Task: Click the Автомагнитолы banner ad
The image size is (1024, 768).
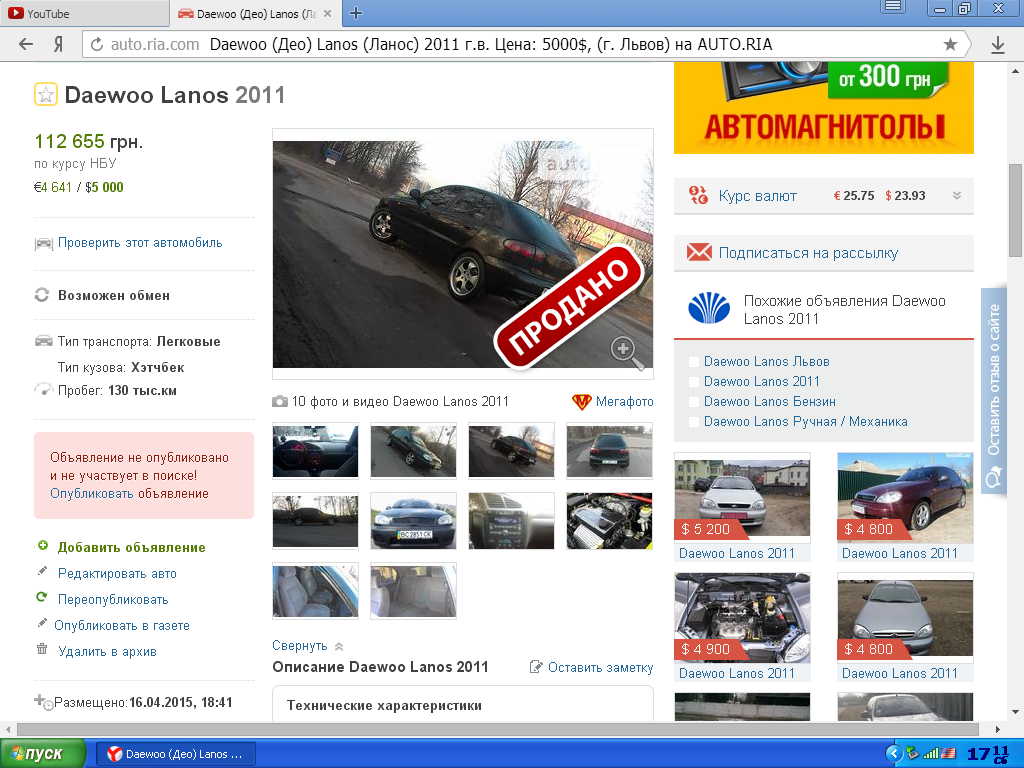Action: (824, 108)
